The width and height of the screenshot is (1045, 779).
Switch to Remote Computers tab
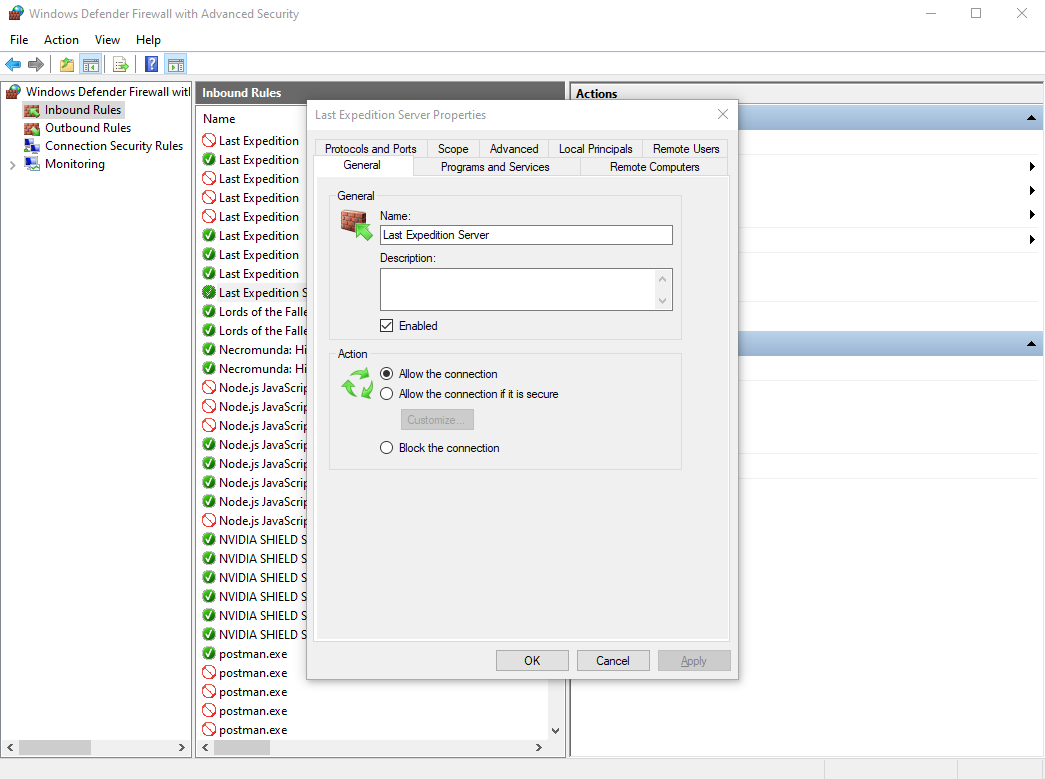click(x=654, y=167)
